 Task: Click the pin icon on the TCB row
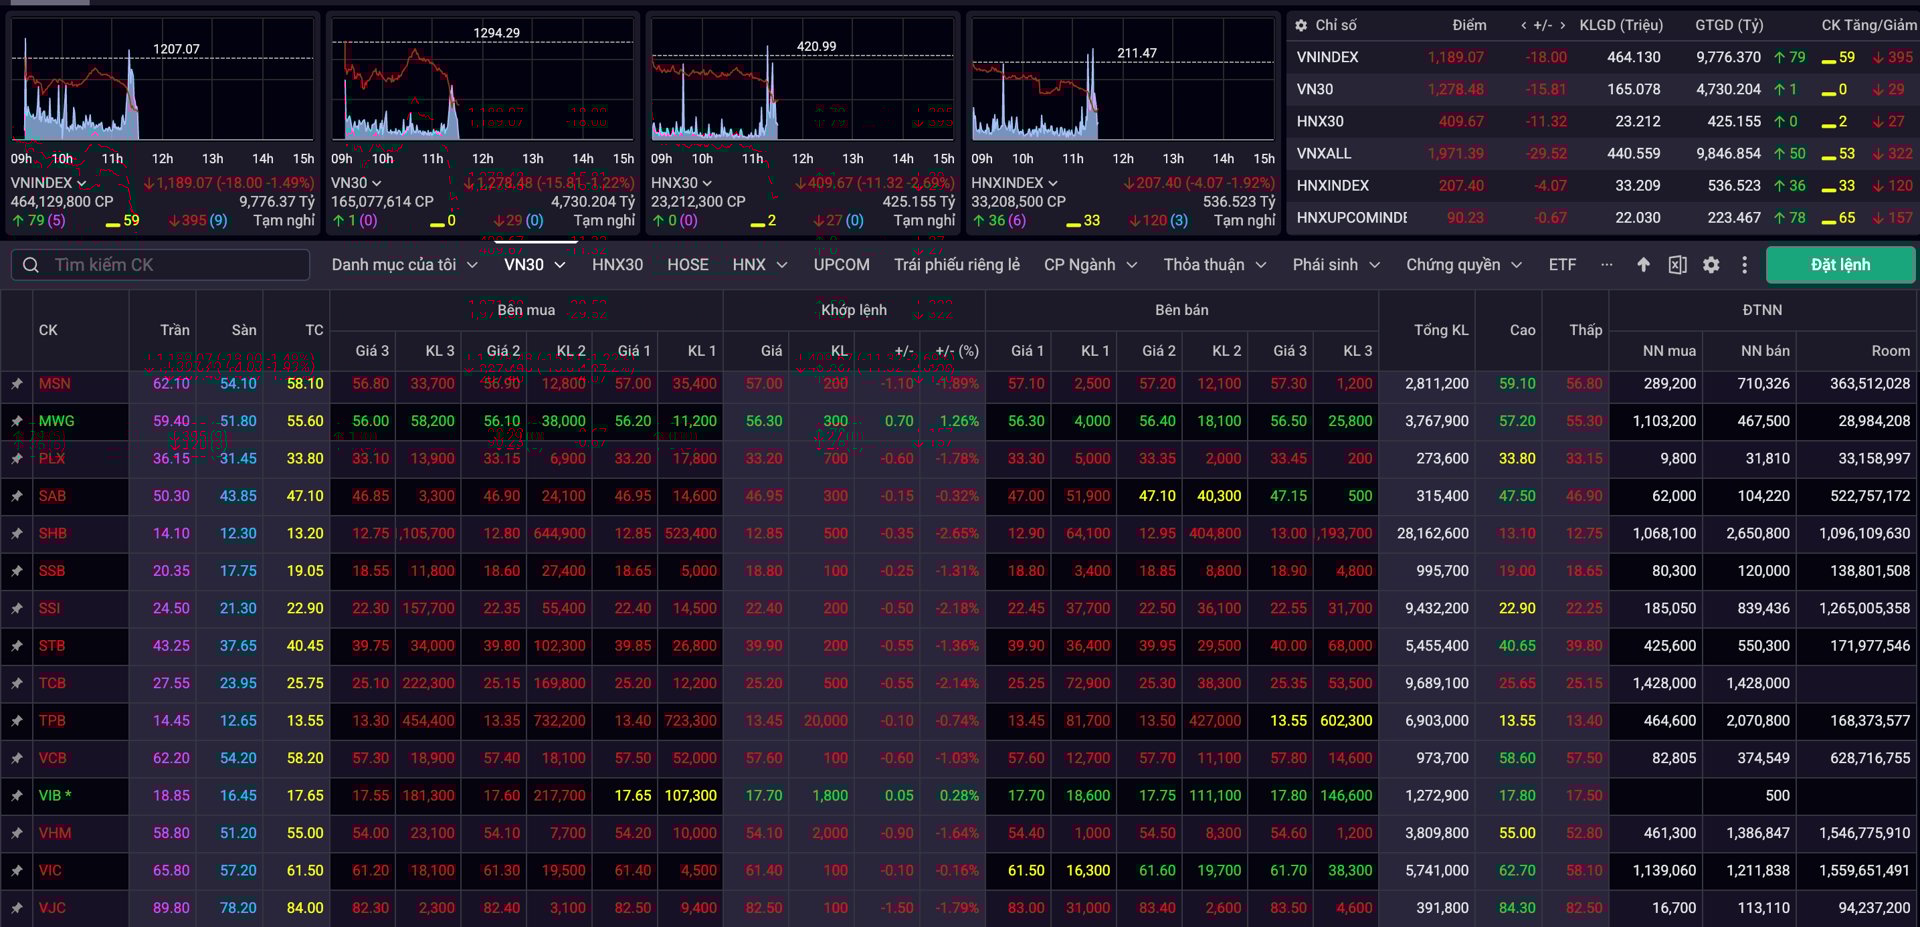pyautogui.click(x=16, y=683)
